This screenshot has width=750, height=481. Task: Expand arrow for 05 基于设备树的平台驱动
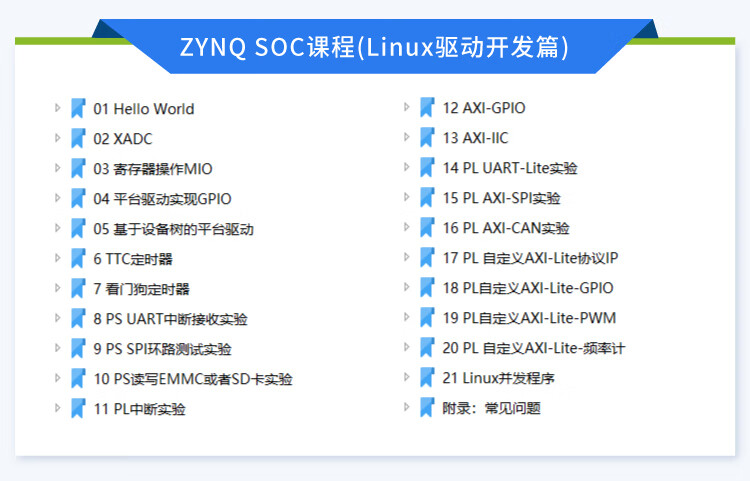pyautogui.click(x=57, y=228)
